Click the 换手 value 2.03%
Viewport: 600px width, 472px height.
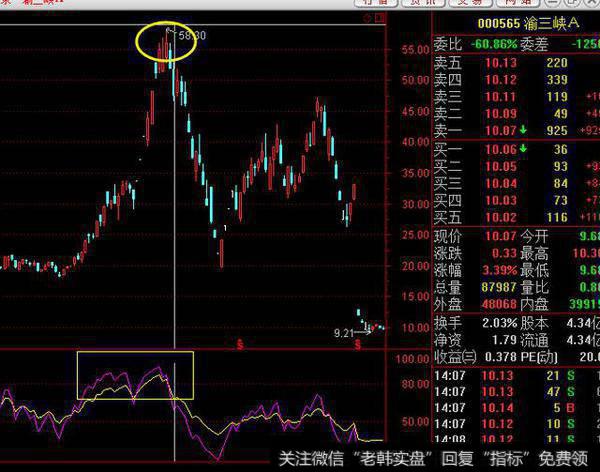[499, 323]
